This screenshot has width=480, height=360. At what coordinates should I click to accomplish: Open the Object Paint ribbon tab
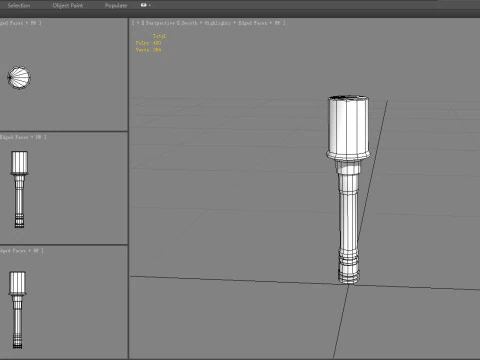pos(68,5)
